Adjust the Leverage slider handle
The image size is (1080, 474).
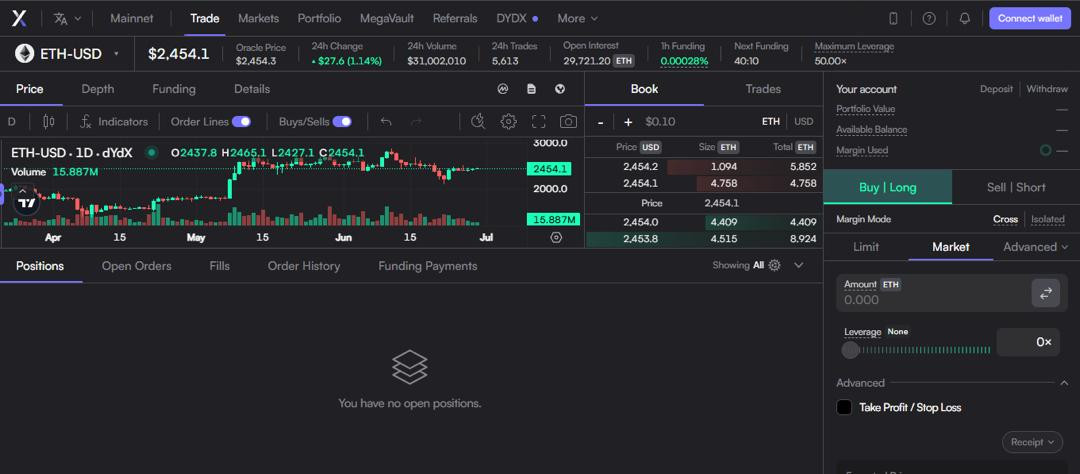click(850, 349)
